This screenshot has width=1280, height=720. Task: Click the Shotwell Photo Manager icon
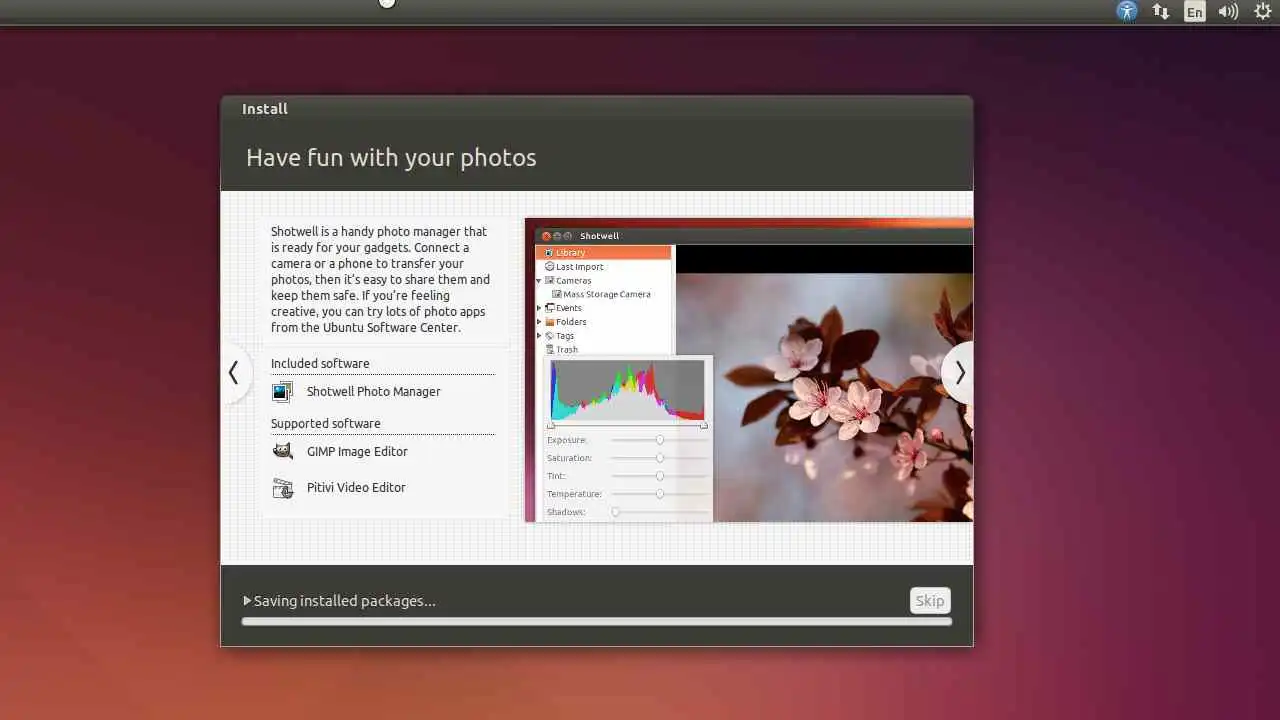(x=283, y=392)
